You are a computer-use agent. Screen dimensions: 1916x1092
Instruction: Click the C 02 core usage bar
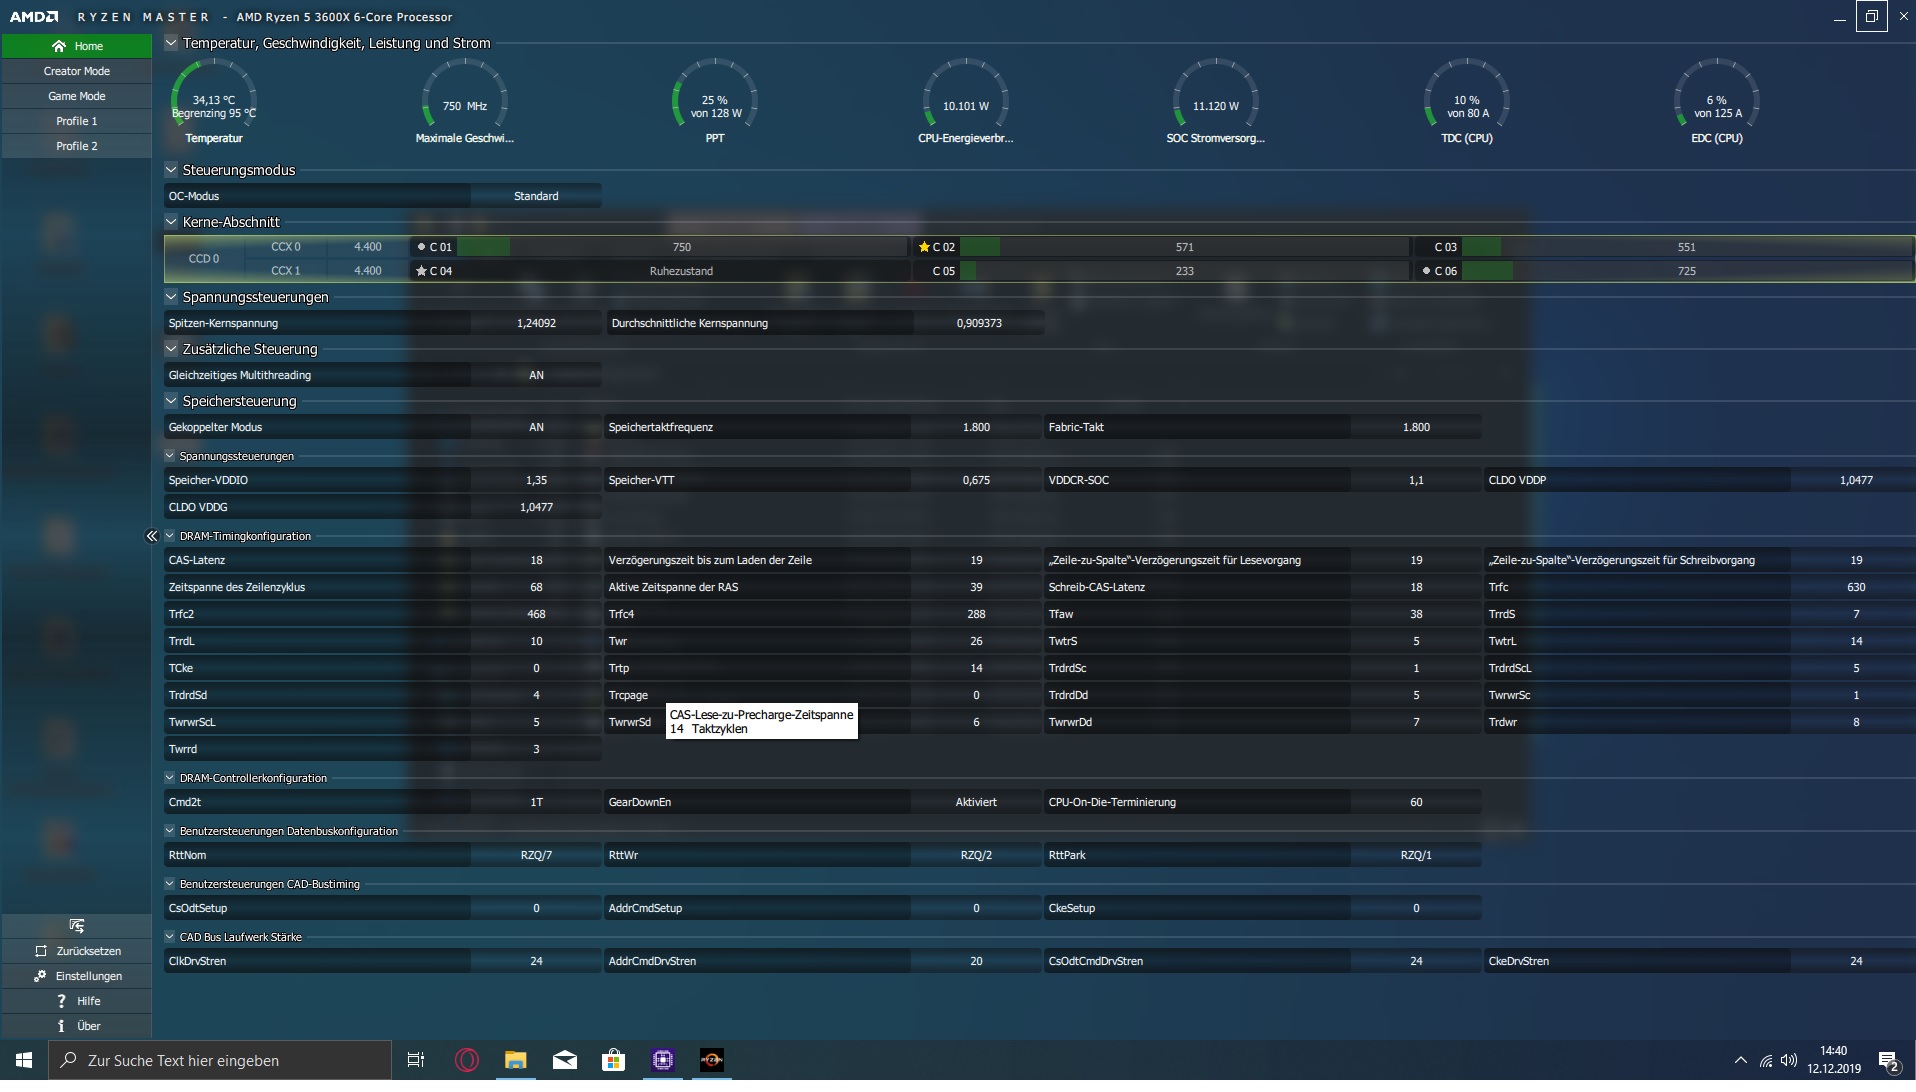(1184, 247)
